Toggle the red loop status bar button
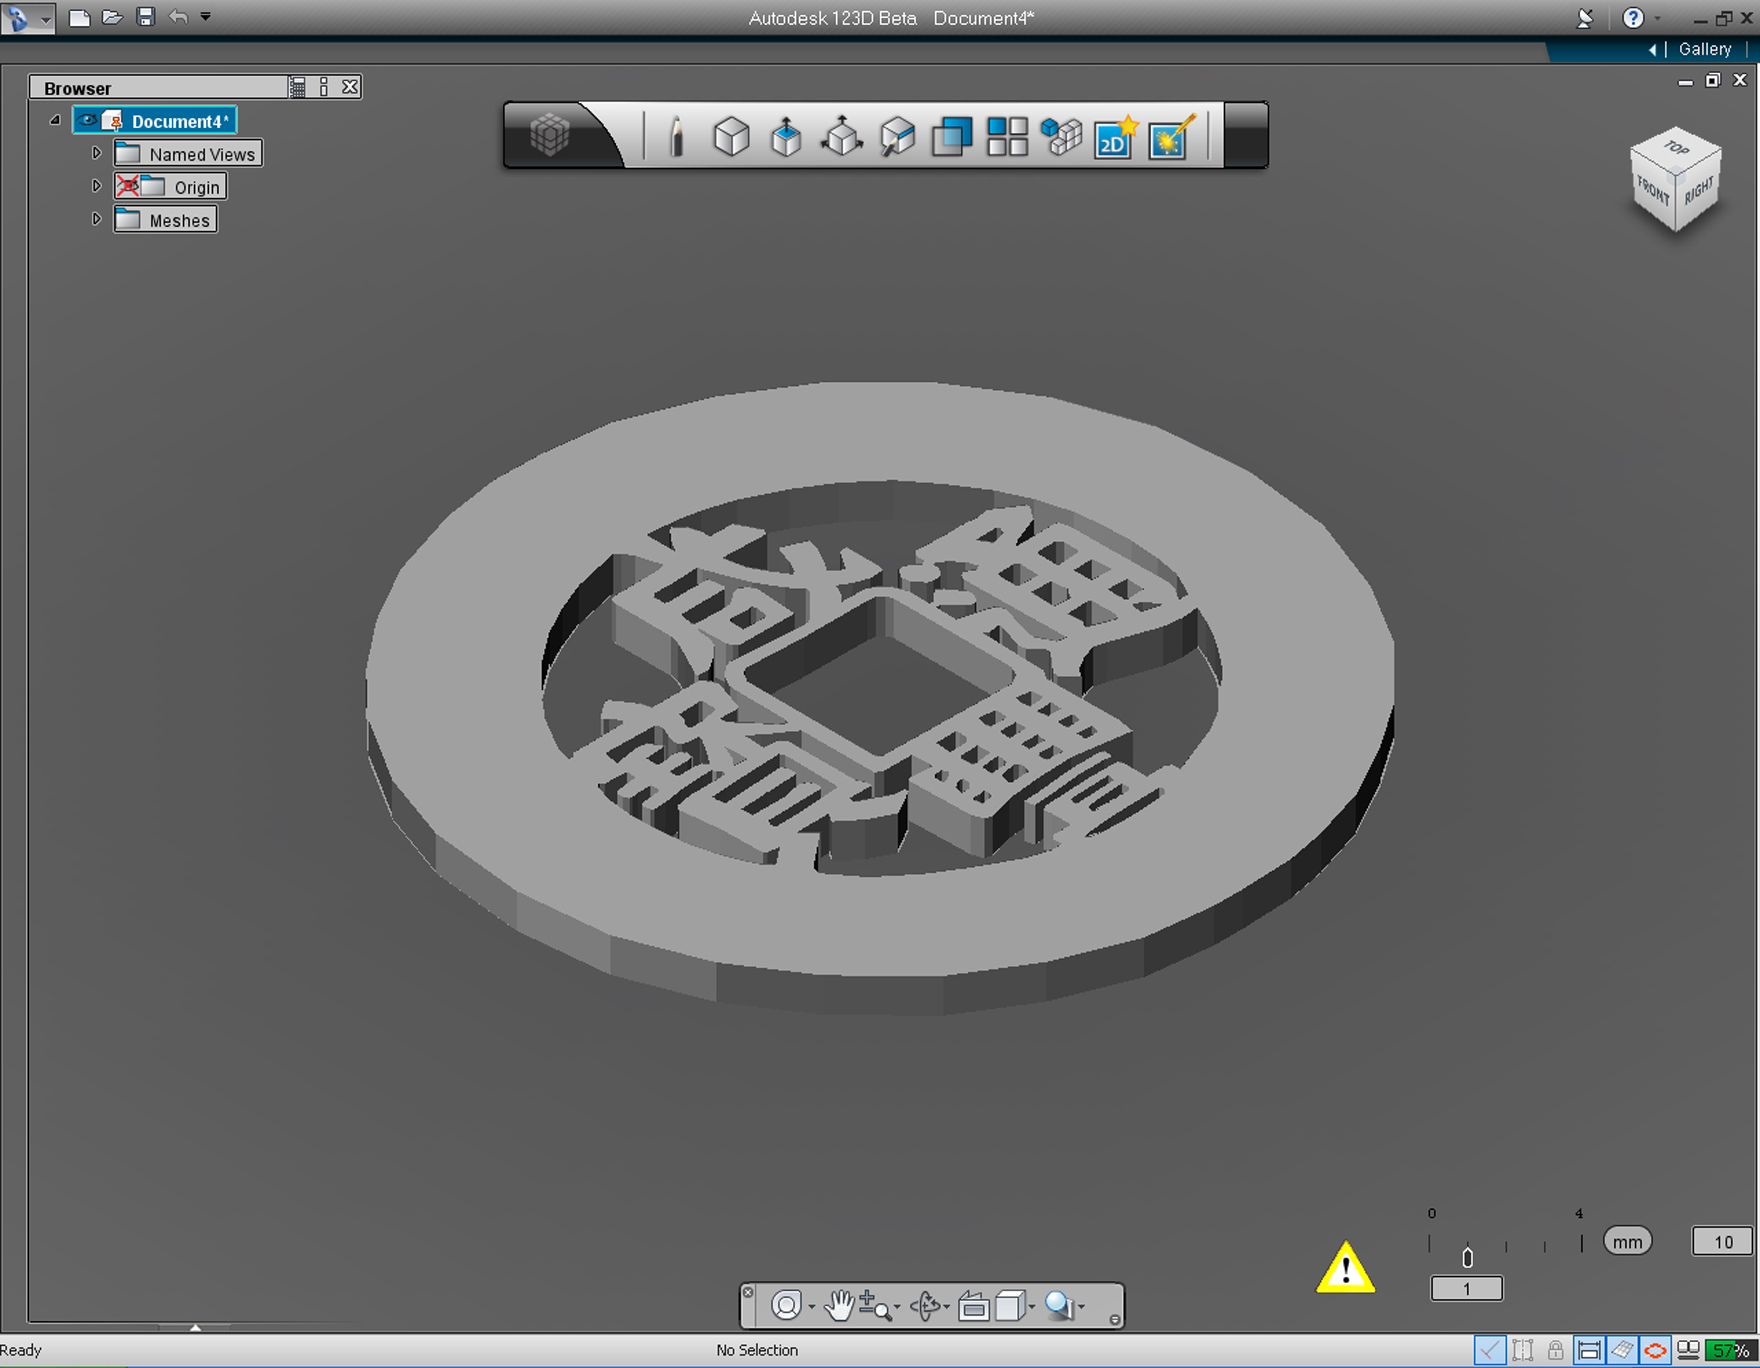The height and width of the screenshot is (1368, 1760). coord(1655,1351)
